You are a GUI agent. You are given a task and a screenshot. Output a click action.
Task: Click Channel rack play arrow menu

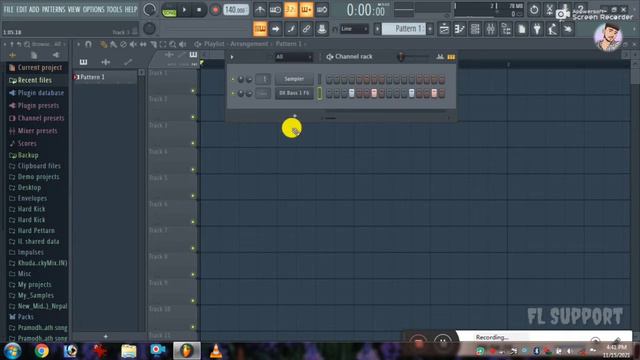pos(232,57)
